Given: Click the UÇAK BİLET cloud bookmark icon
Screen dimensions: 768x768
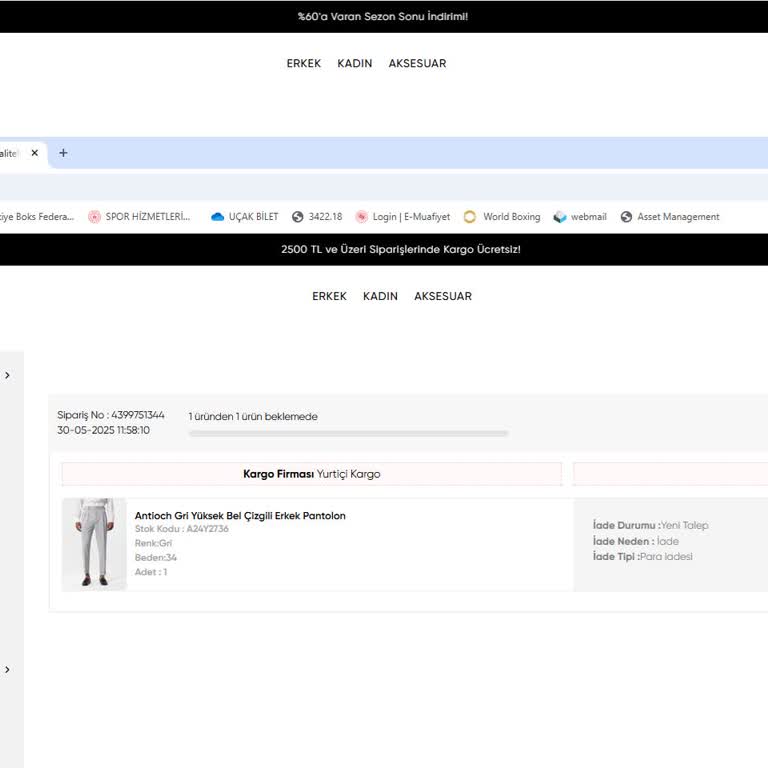Looking at the screenshot, I should tap(218, 217).
